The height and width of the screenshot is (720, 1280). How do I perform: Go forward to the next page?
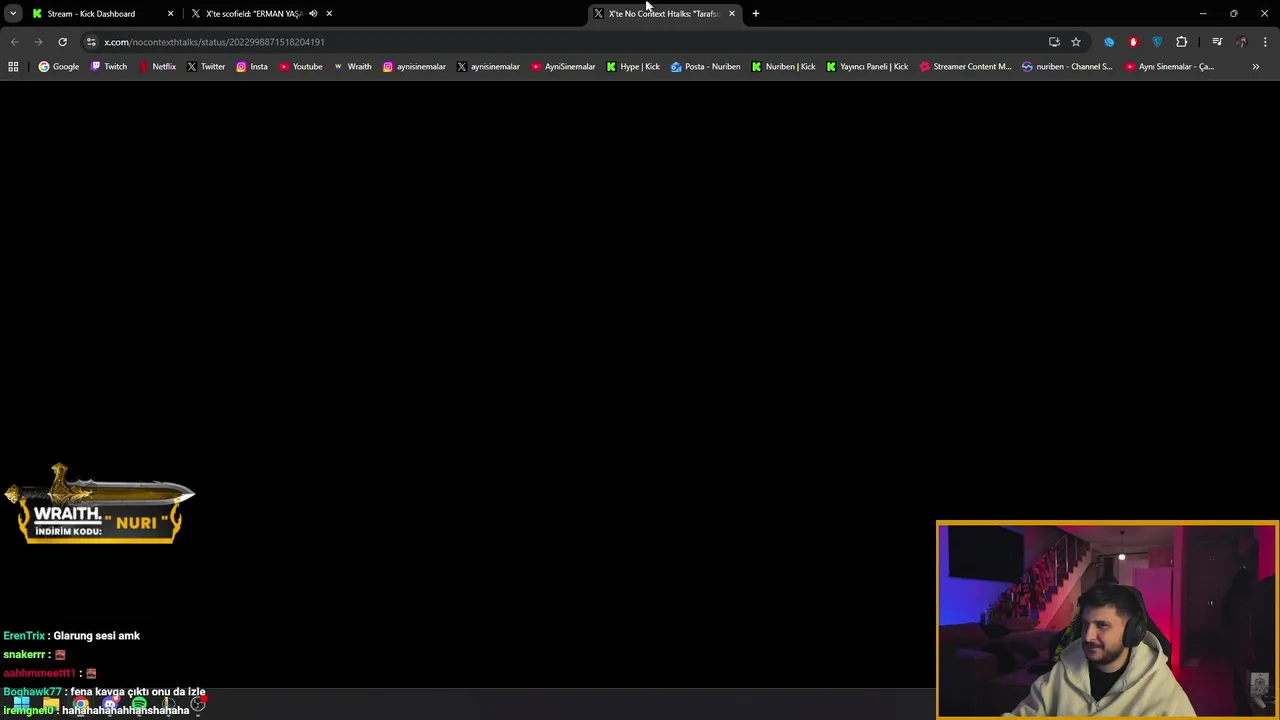pyautogui.click(x=38, y=41)
